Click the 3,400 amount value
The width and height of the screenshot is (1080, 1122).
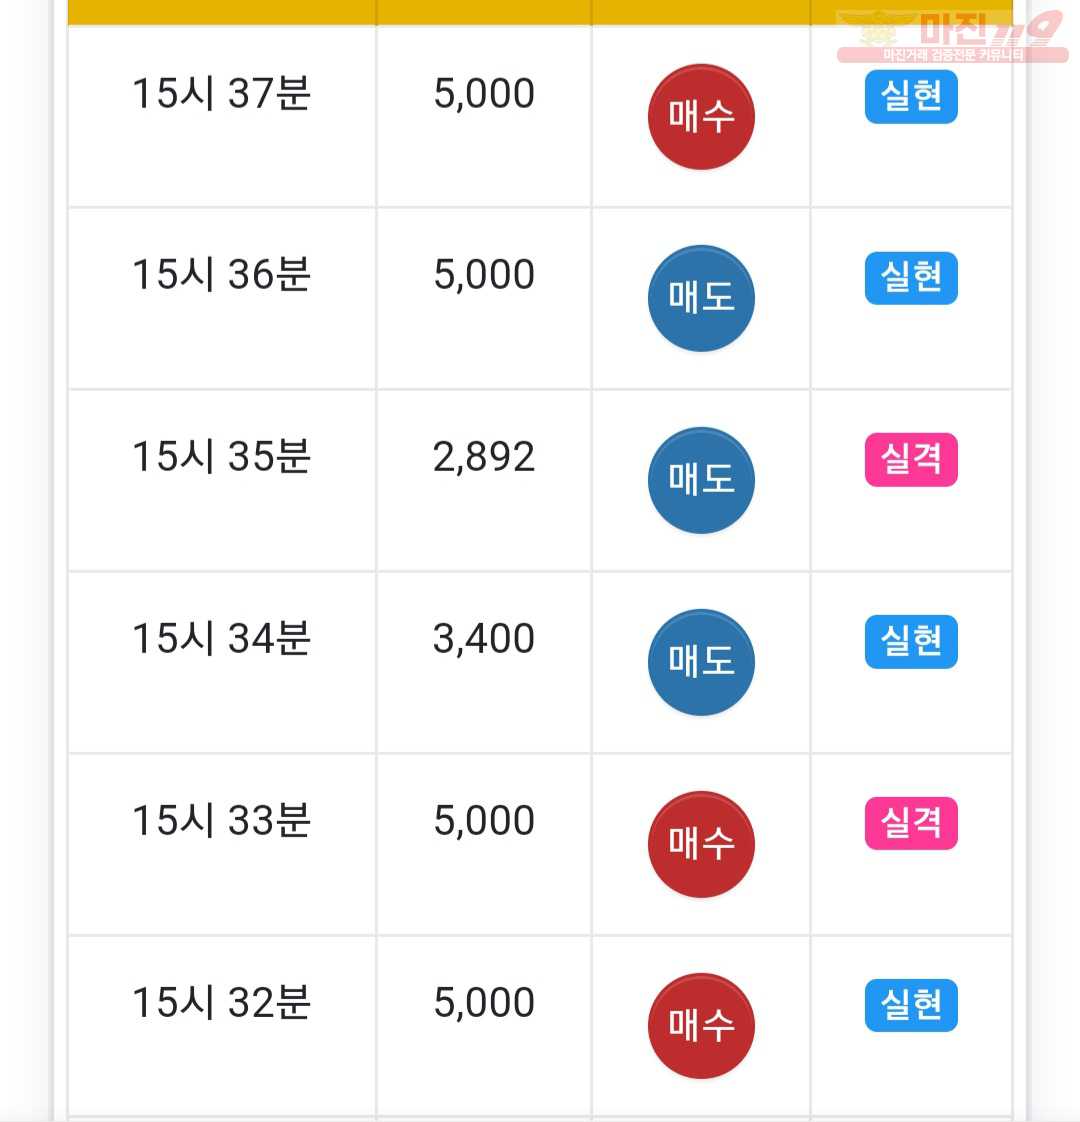(484, 639)
